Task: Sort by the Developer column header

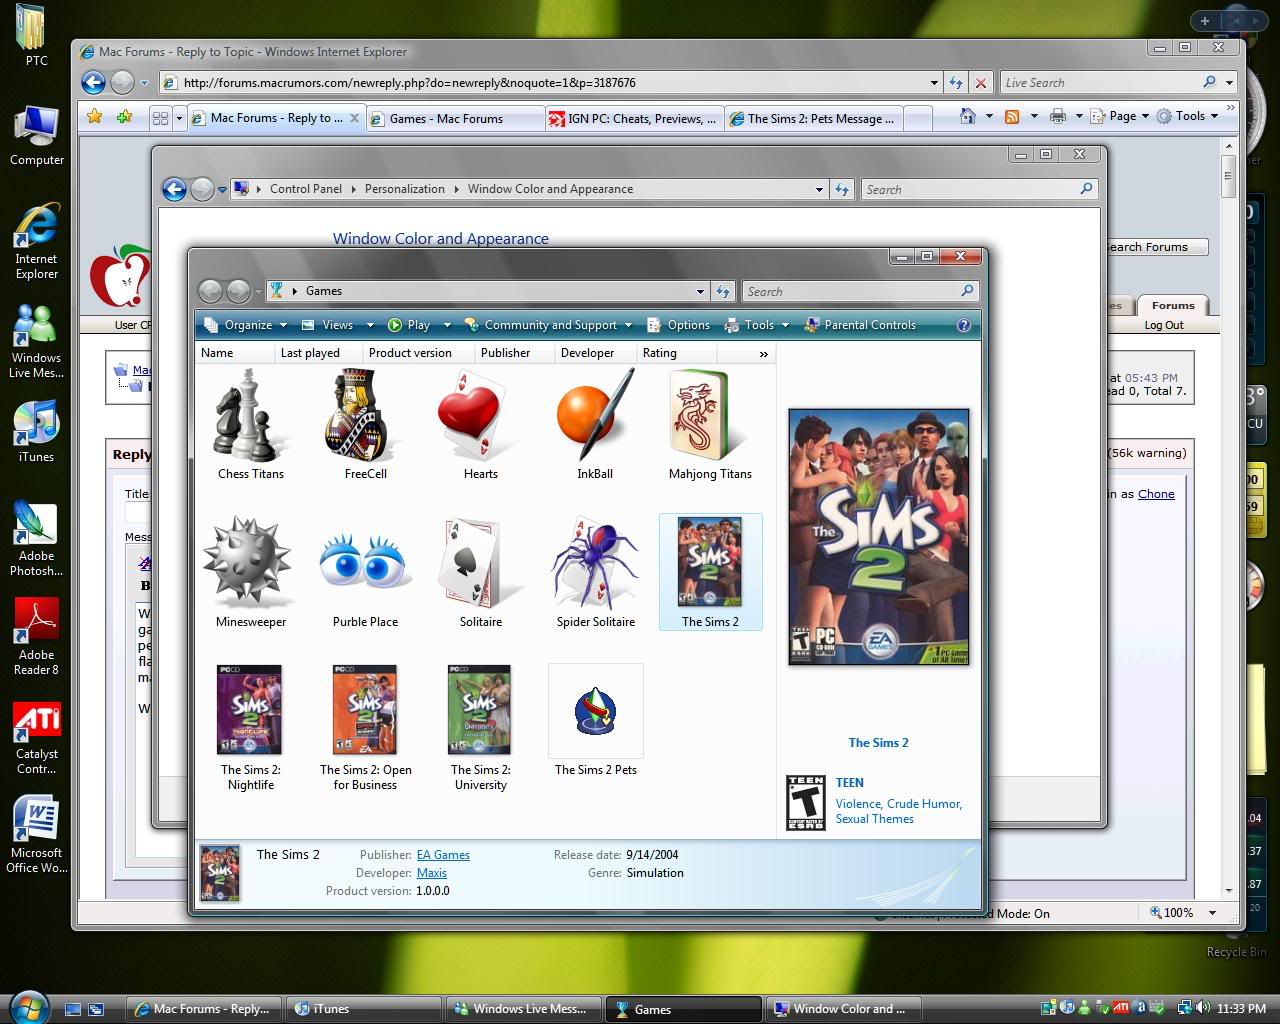Action: pos(594,353)
